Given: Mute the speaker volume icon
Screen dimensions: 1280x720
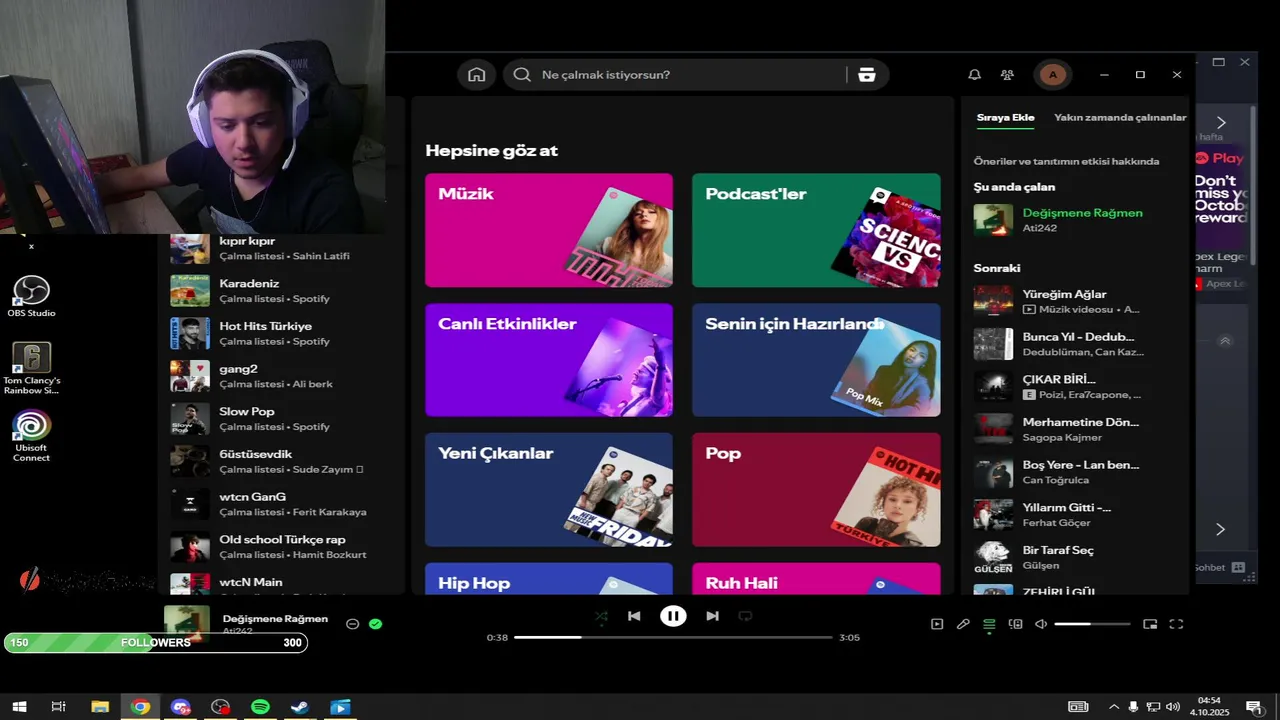Looking at the screenshot, I should pyautogui.click(x=1041, y=624).
